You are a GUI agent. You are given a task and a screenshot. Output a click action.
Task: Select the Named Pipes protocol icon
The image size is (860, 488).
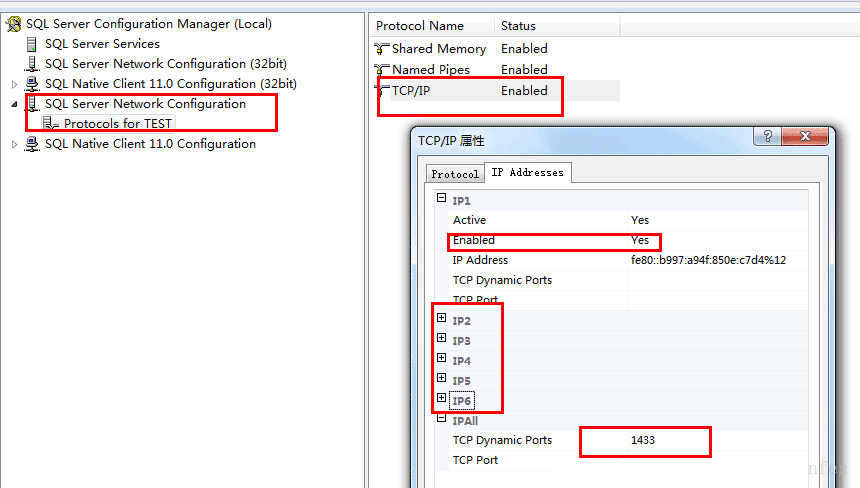(x=382, y=70)
